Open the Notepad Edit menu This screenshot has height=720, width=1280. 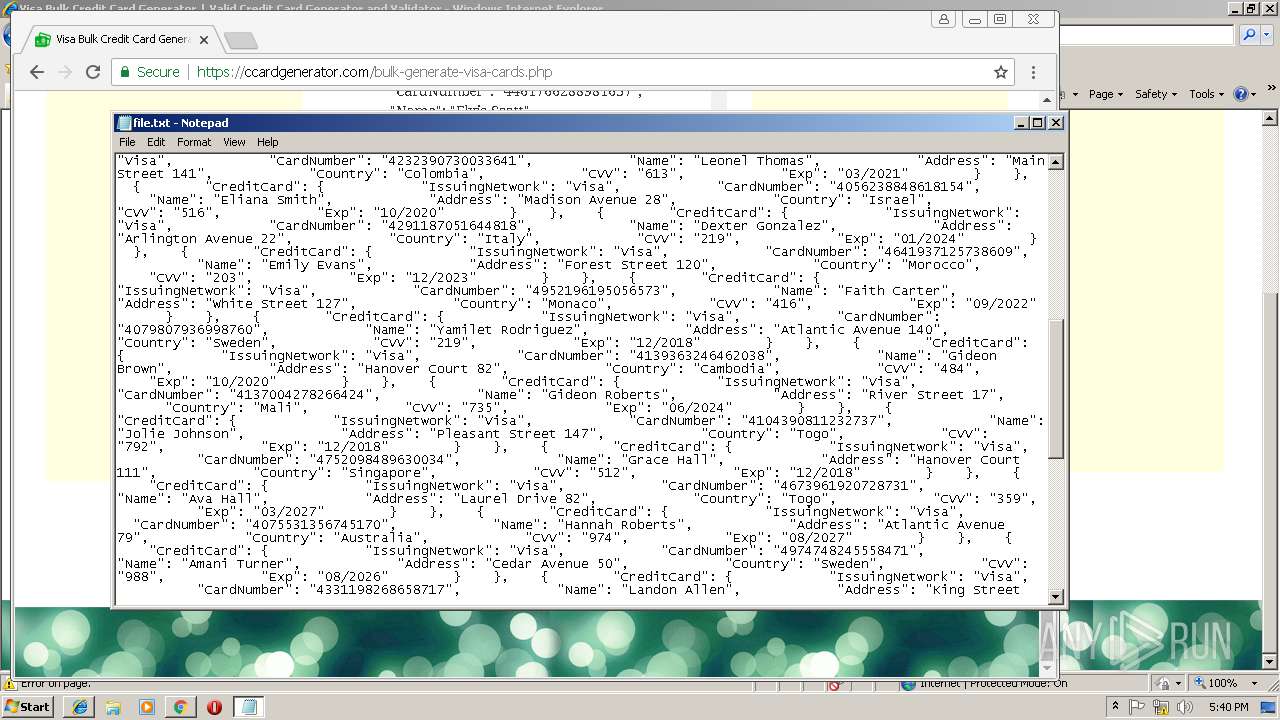156,142
